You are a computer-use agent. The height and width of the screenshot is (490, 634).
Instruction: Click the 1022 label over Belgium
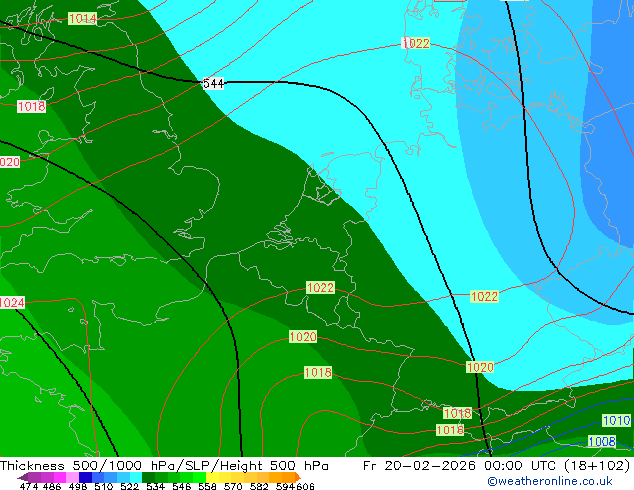tap(320, 287)
